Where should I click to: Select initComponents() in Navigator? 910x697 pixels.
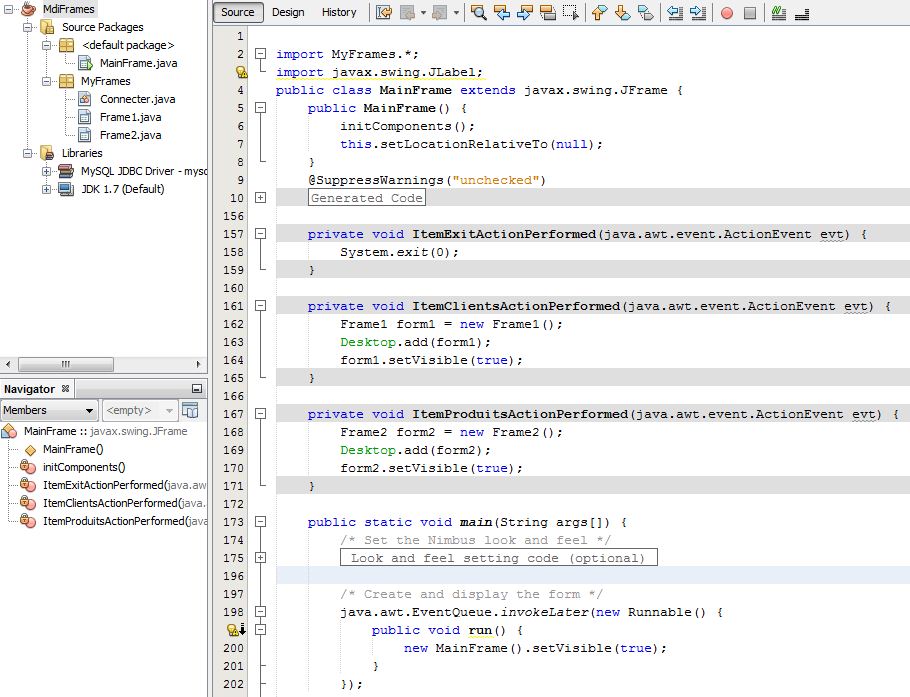tap(84, 467)
